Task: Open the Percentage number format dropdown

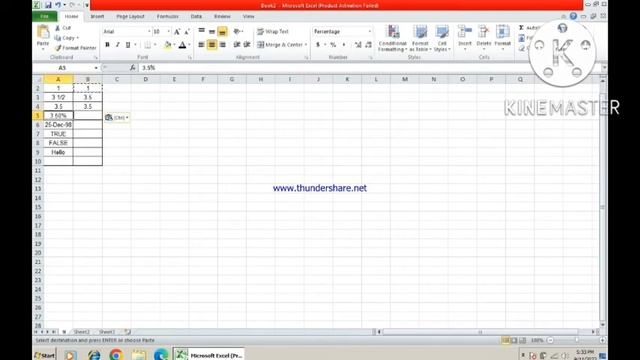Action: 370,31
